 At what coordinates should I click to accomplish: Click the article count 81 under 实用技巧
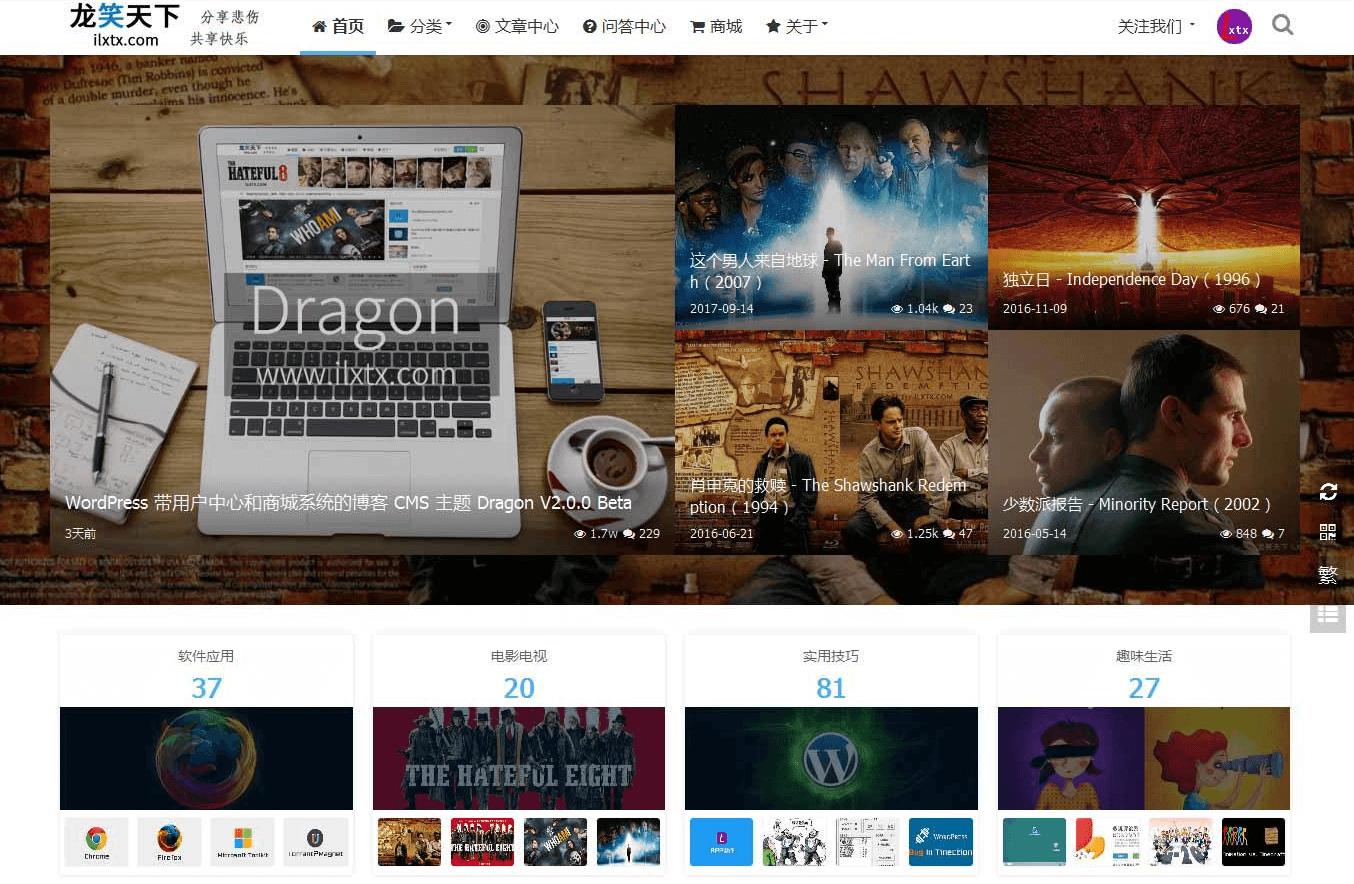click(x=831, y=688)
